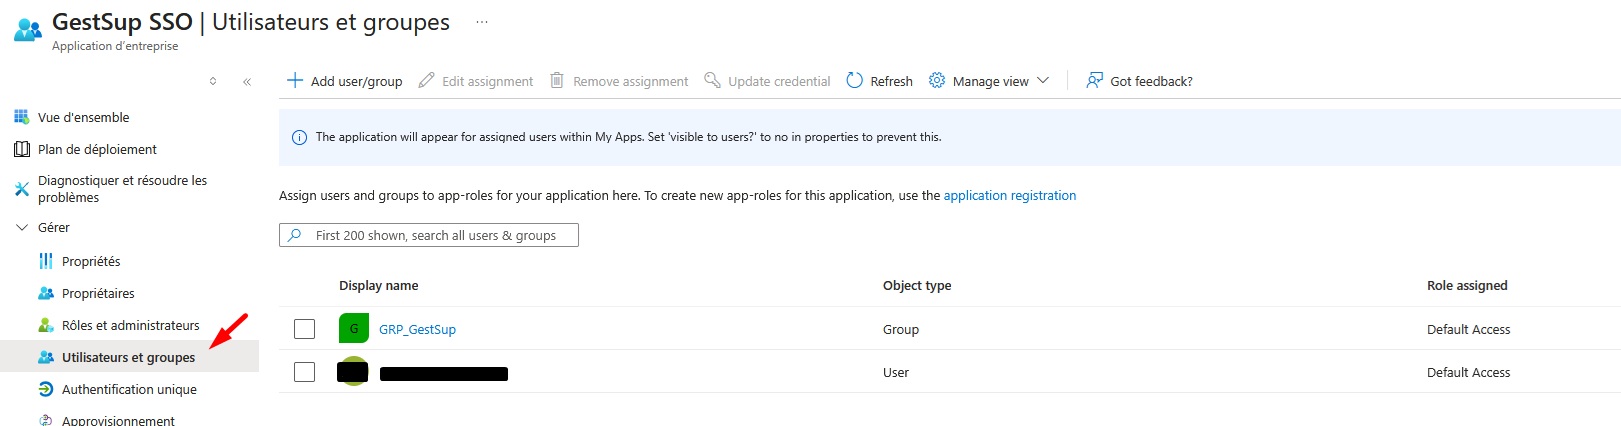
Task: Click the Application d'entreprise subtitle
Action: coord(115,46)
